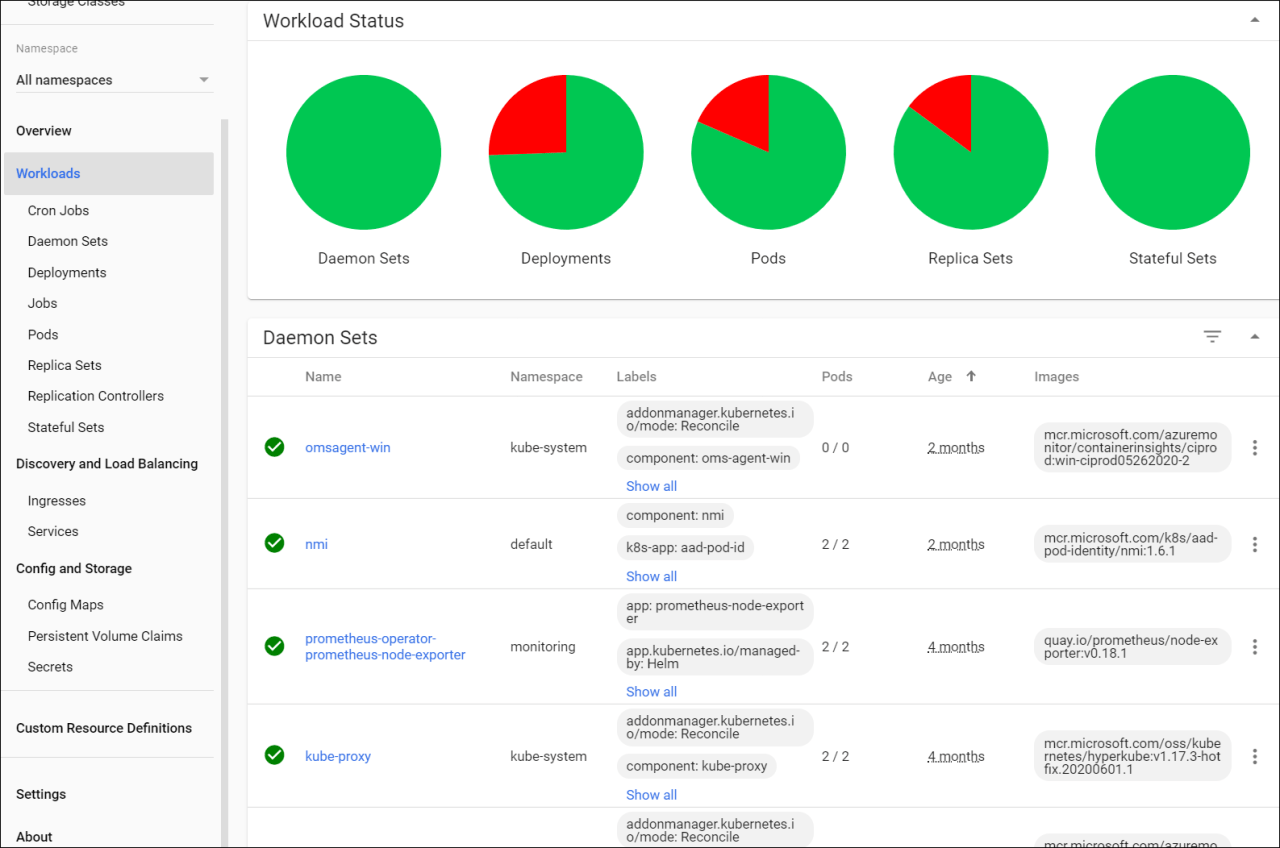Toggle the Age column sort arrow

click(x=972, y=376)
